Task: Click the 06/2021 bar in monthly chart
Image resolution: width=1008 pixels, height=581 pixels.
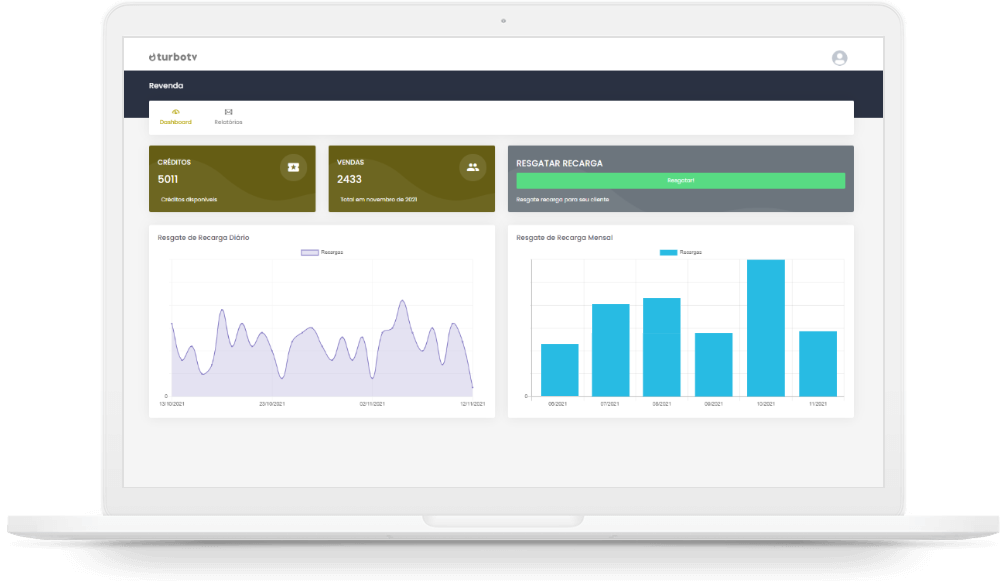Action: click(560, 370)
